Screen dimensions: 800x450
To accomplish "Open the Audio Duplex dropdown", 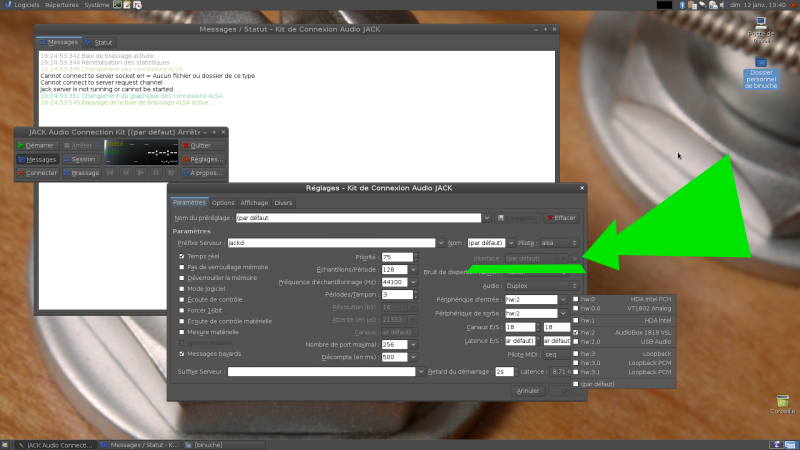I will click(x=541, y=286).
